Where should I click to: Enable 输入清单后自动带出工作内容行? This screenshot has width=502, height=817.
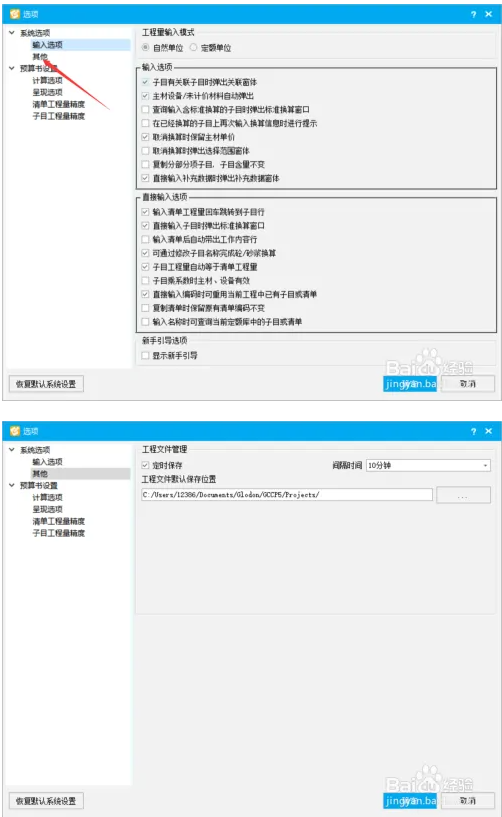tap(145, 240)
